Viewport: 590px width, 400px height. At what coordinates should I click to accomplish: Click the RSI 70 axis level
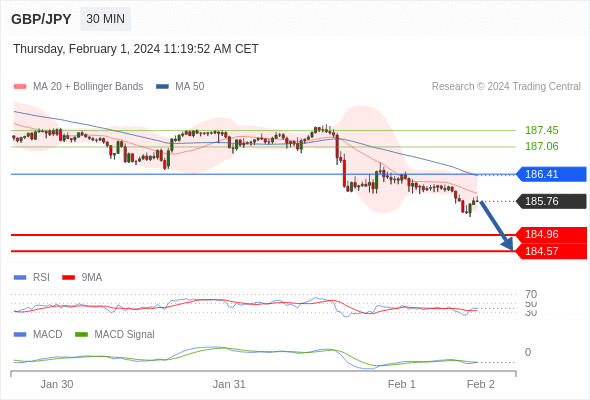[x=531, y=294]
